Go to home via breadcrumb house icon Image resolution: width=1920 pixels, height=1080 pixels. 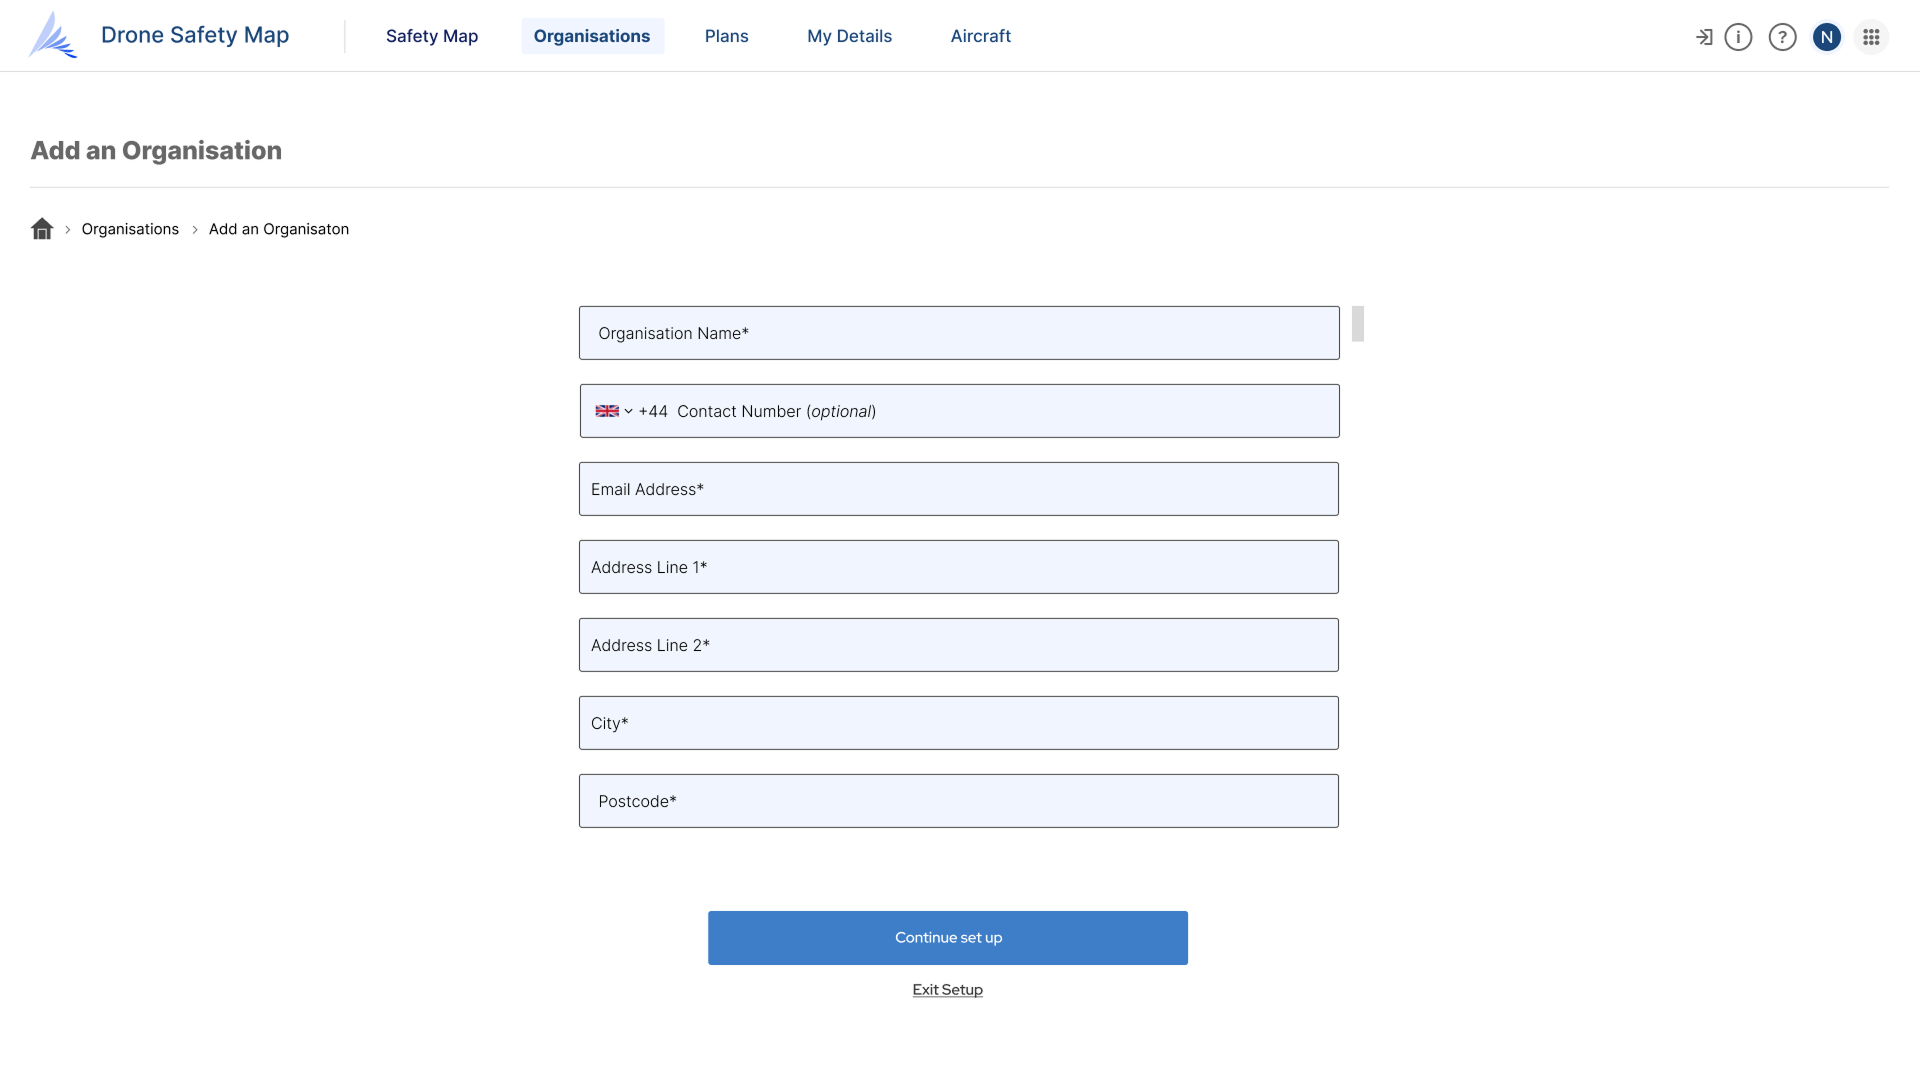point(42,229)
